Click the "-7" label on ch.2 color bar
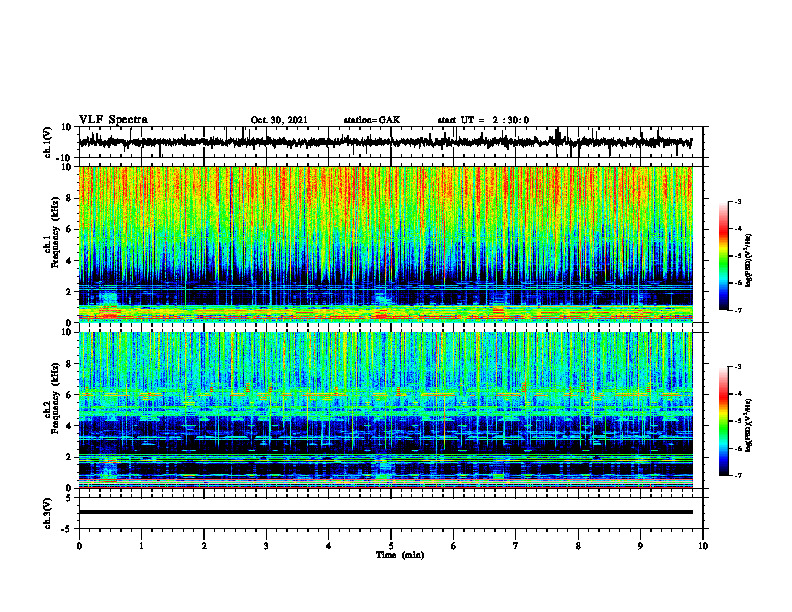 (738, 475)
